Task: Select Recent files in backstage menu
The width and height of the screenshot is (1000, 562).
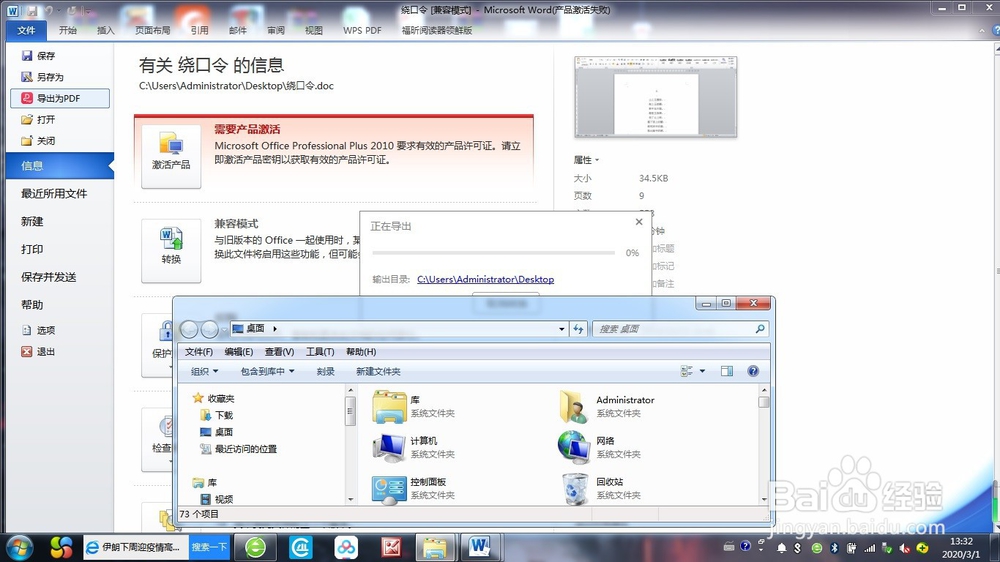Action: coord(54,194)
